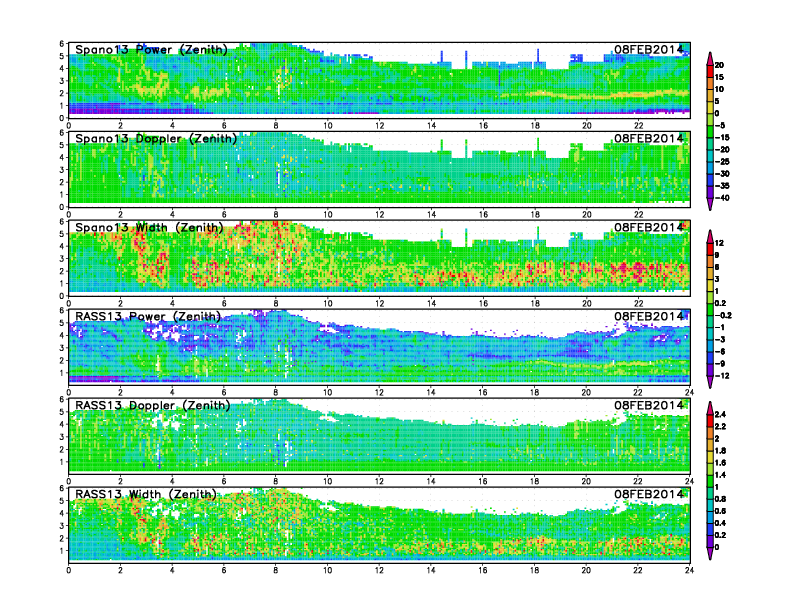The image size is (792, 612).
Task: Click the 08FEB2014 date in RASS13 Doppler panel
Action: pyautogui.click(x=649, y=405)
